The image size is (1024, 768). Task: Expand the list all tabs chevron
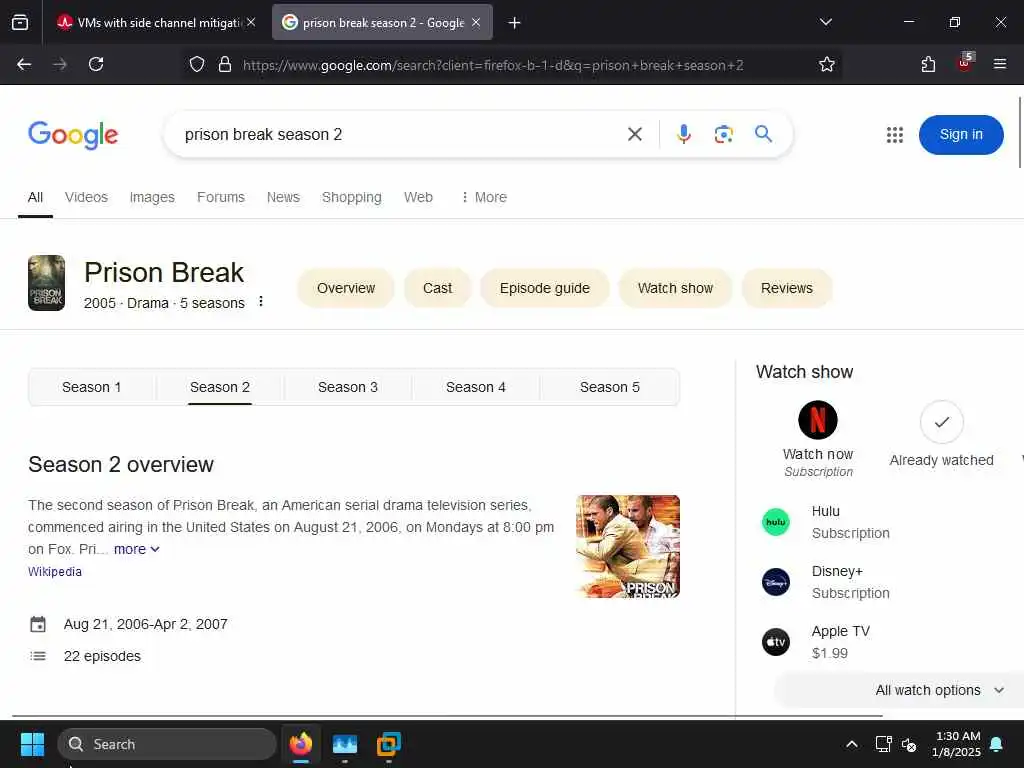[x=825, y=22]
